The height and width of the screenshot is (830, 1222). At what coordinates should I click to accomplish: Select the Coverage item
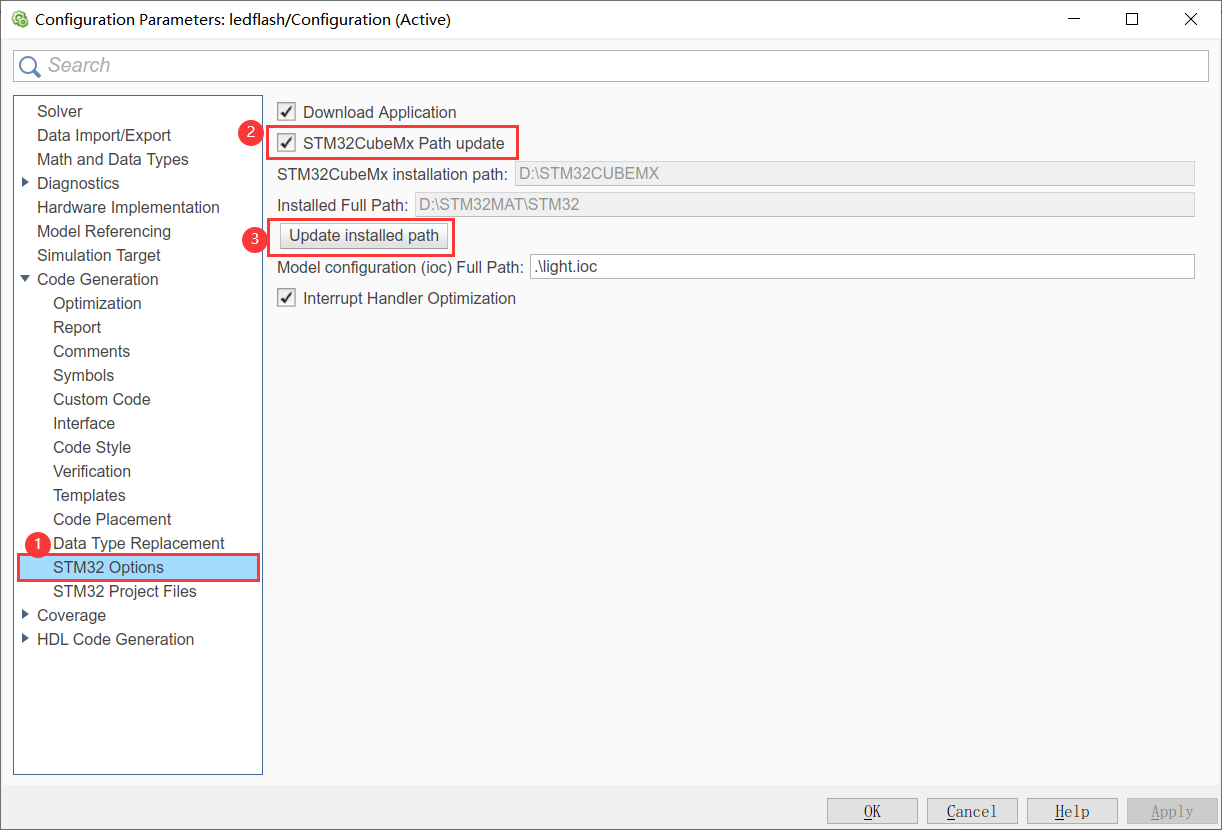71,615
